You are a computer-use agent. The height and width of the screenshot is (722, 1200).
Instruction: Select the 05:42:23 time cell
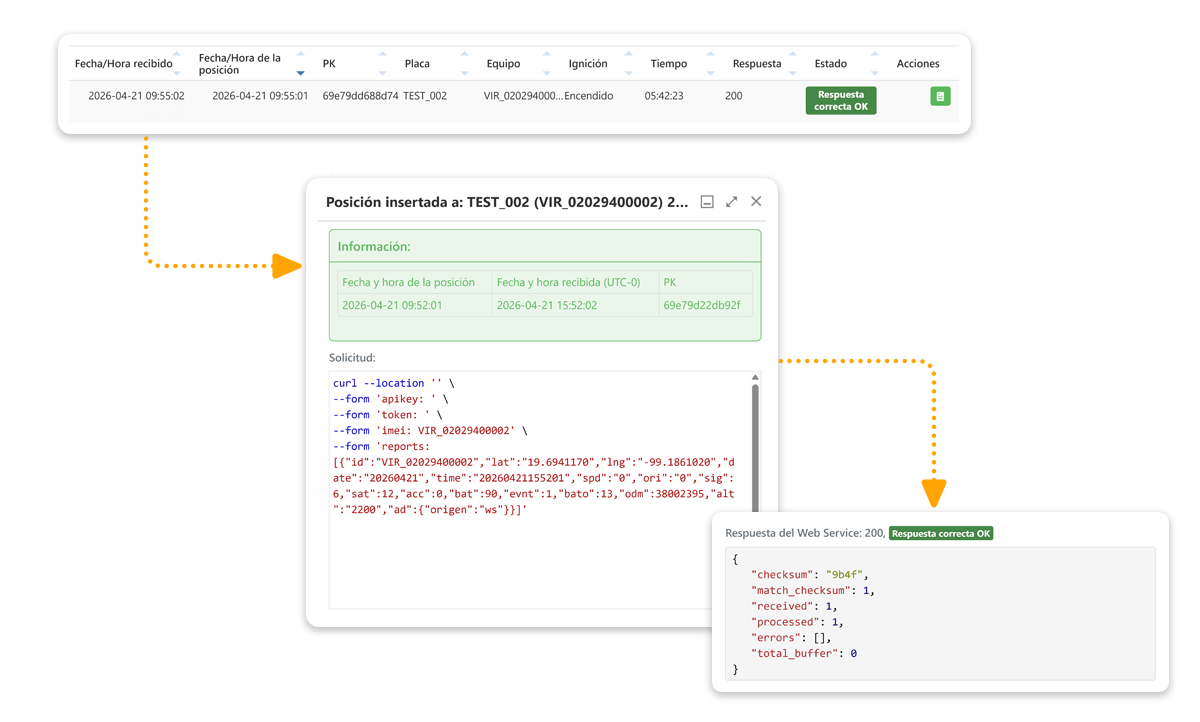click(x=664, y=96)
